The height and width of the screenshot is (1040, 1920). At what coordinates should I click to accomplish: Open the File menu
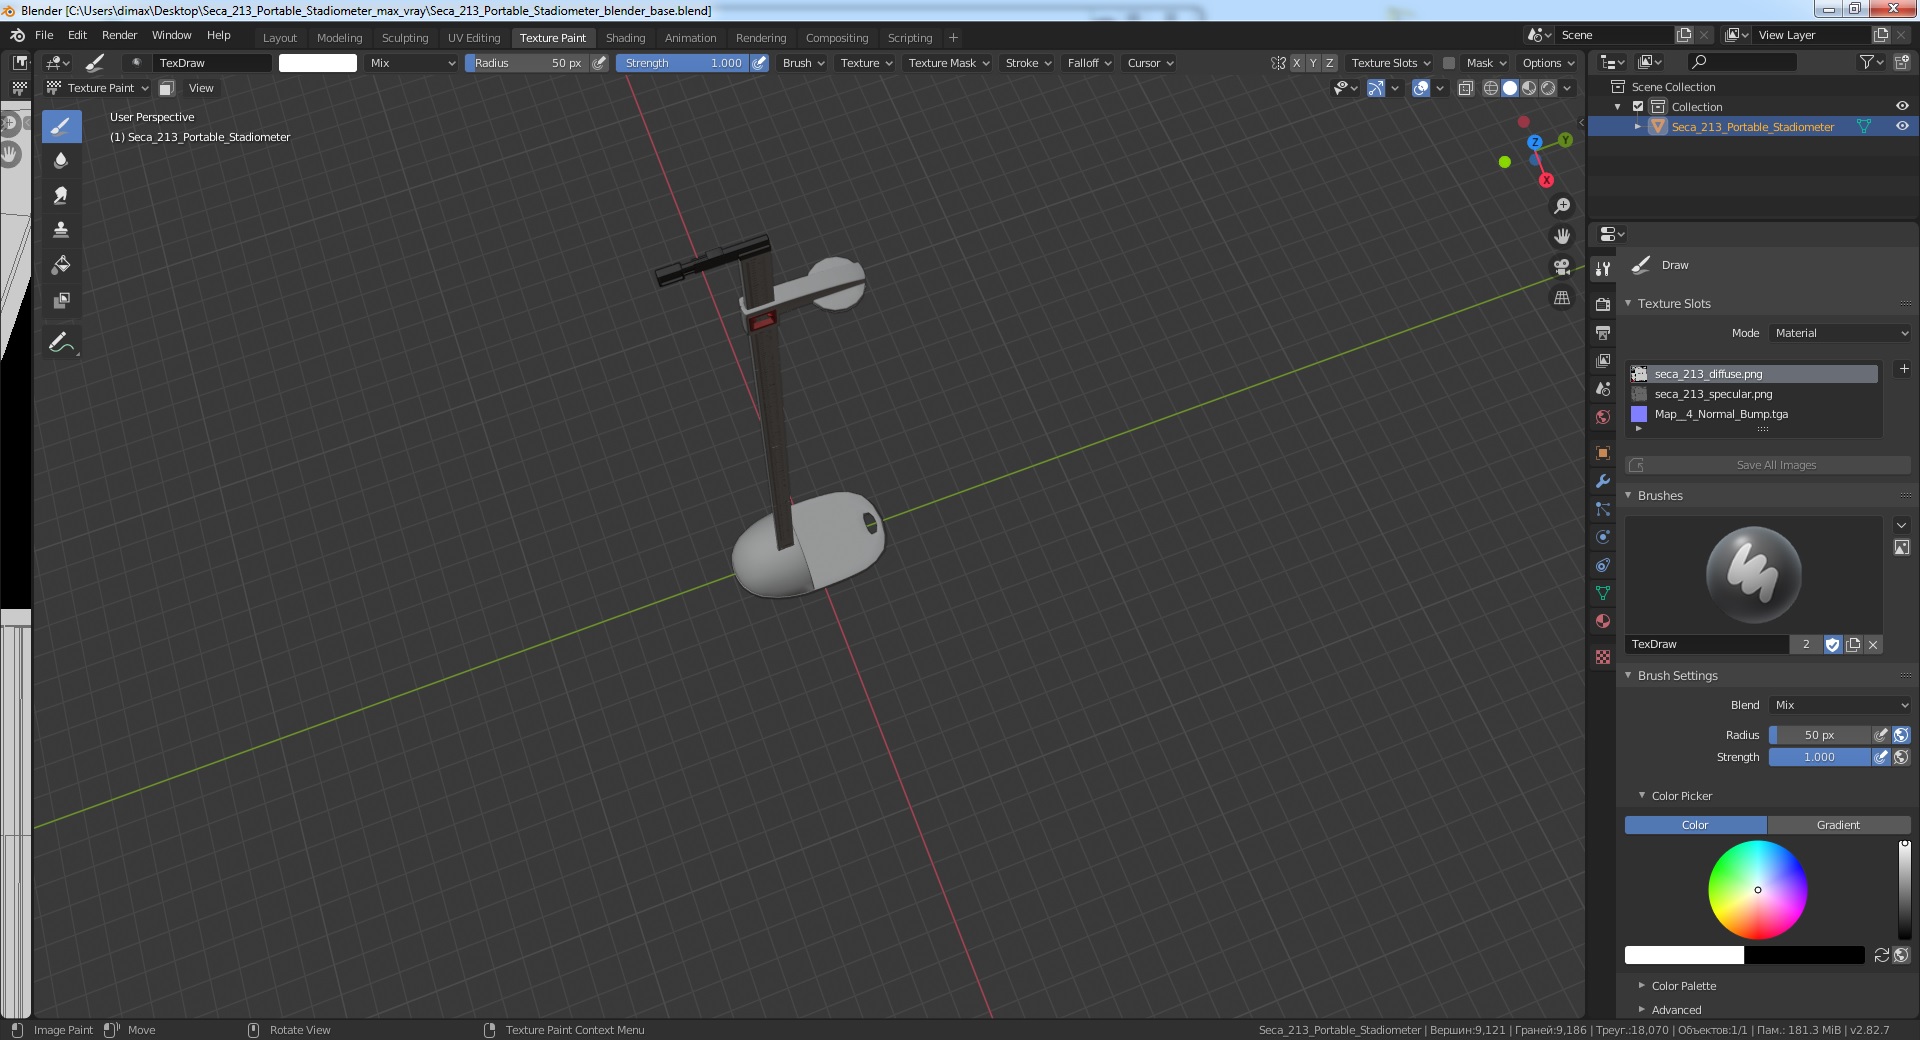pos(44,35)
